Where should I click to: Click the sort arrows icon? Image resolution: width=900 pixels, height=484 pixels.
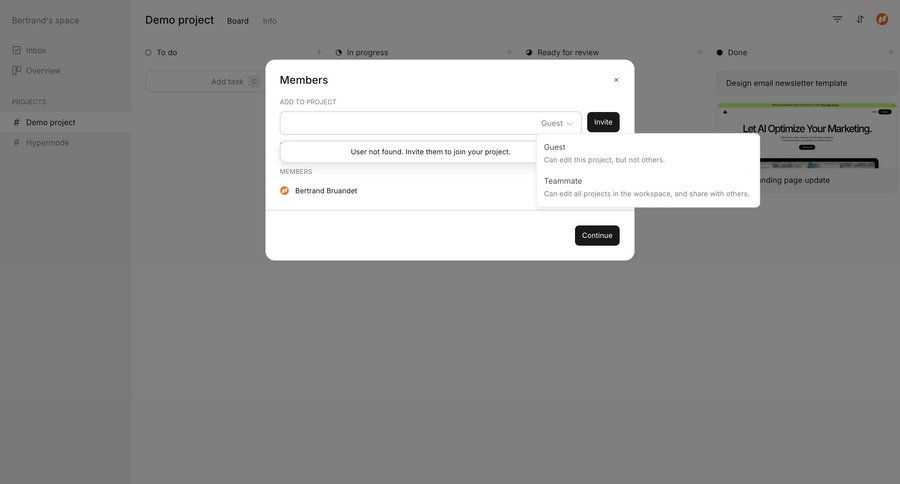point(860,19)
